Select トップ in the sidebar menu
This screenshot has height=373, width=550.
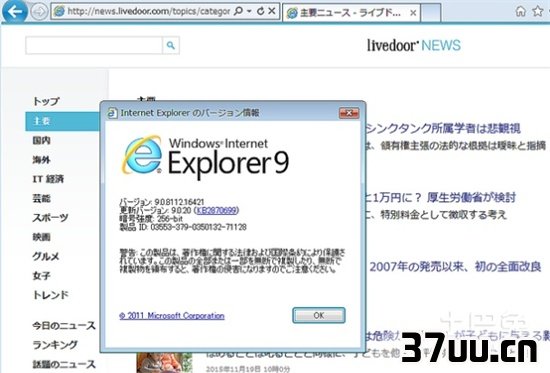tap(46, 101)
